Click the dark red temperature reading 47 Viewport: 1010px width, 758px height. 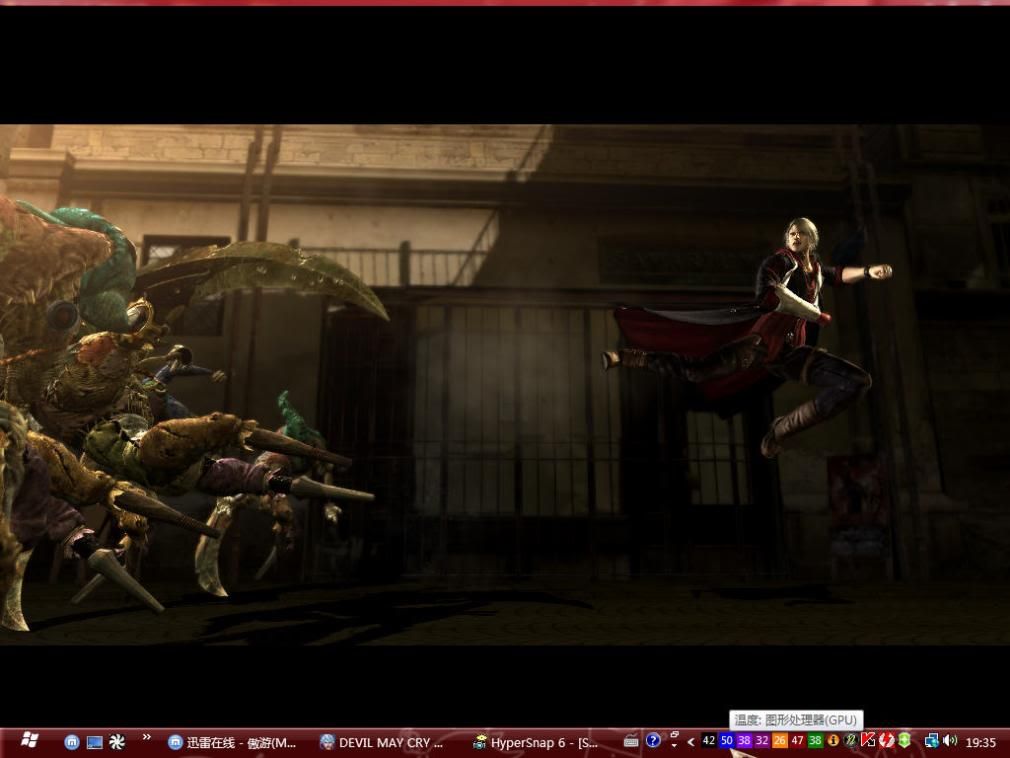click(x=797, y=741)
